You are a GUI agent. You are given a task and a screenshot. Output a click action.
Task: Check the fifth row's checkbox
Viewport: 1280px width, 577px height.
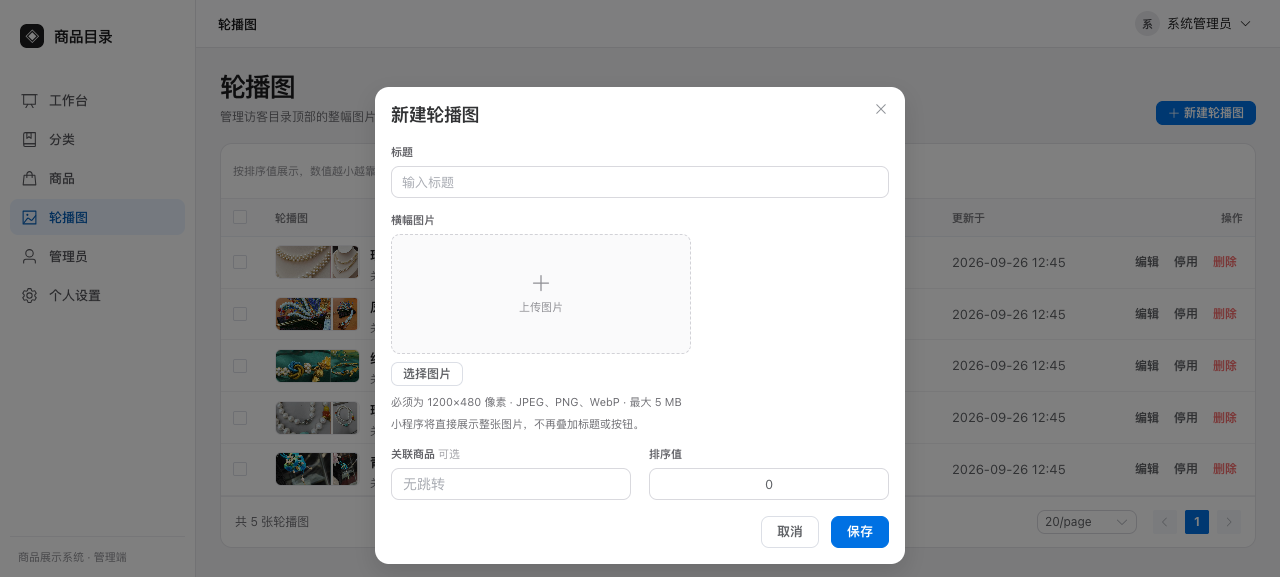point(240,468)
